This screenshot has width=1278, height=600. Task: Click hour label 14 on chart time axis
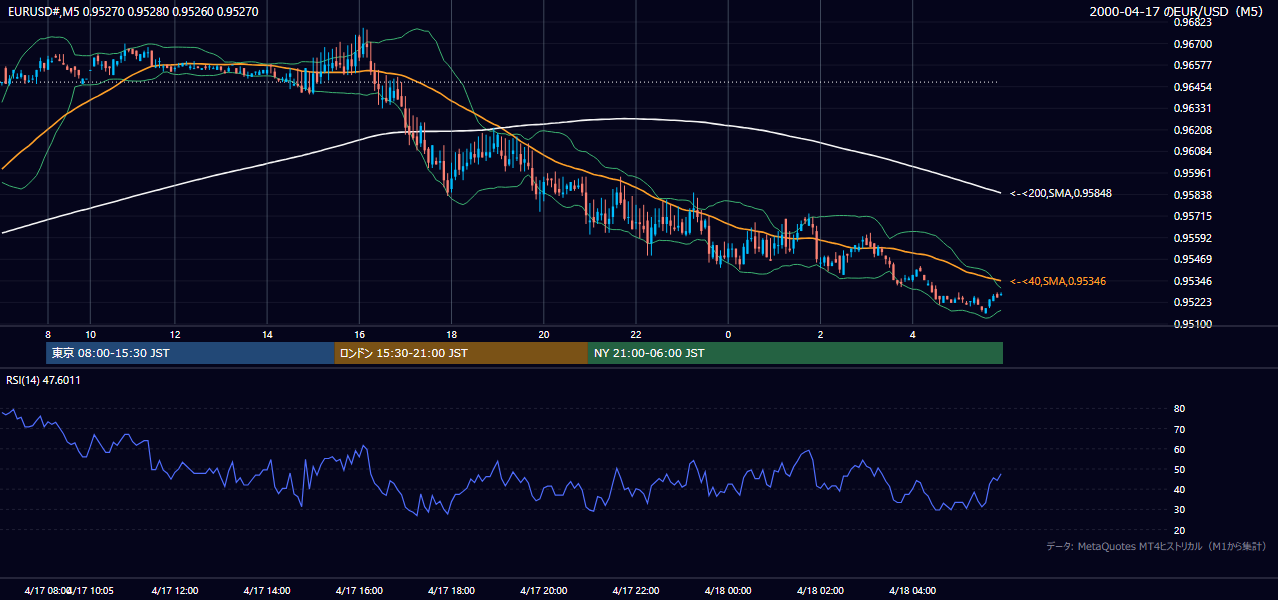point(267,334)
